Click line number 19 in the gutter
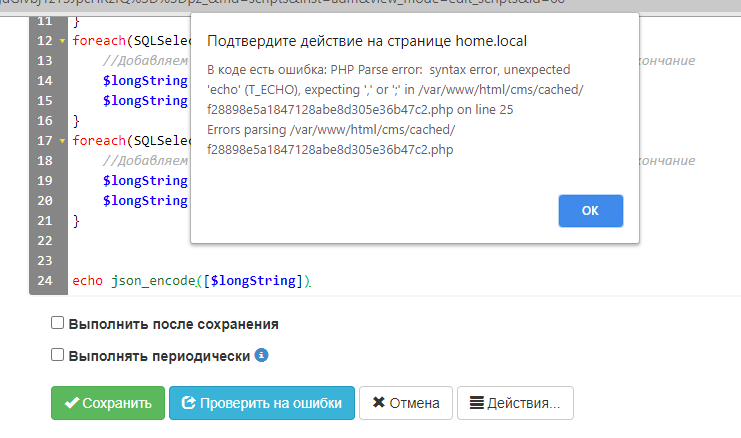This screenshot has height=438, width=741. coord(43,181)
